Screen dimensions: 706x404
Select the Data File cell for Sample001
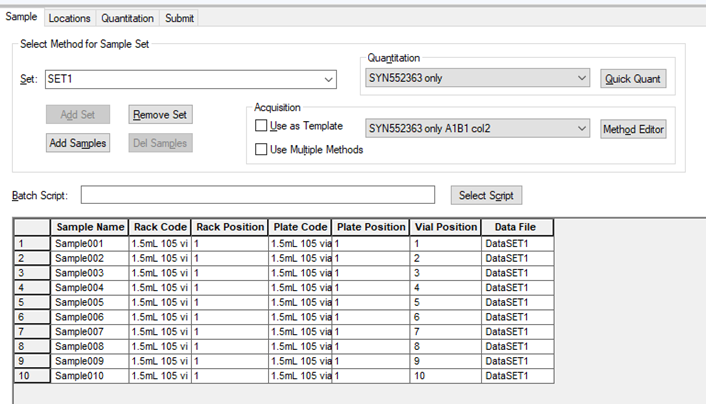click(517, 243)
